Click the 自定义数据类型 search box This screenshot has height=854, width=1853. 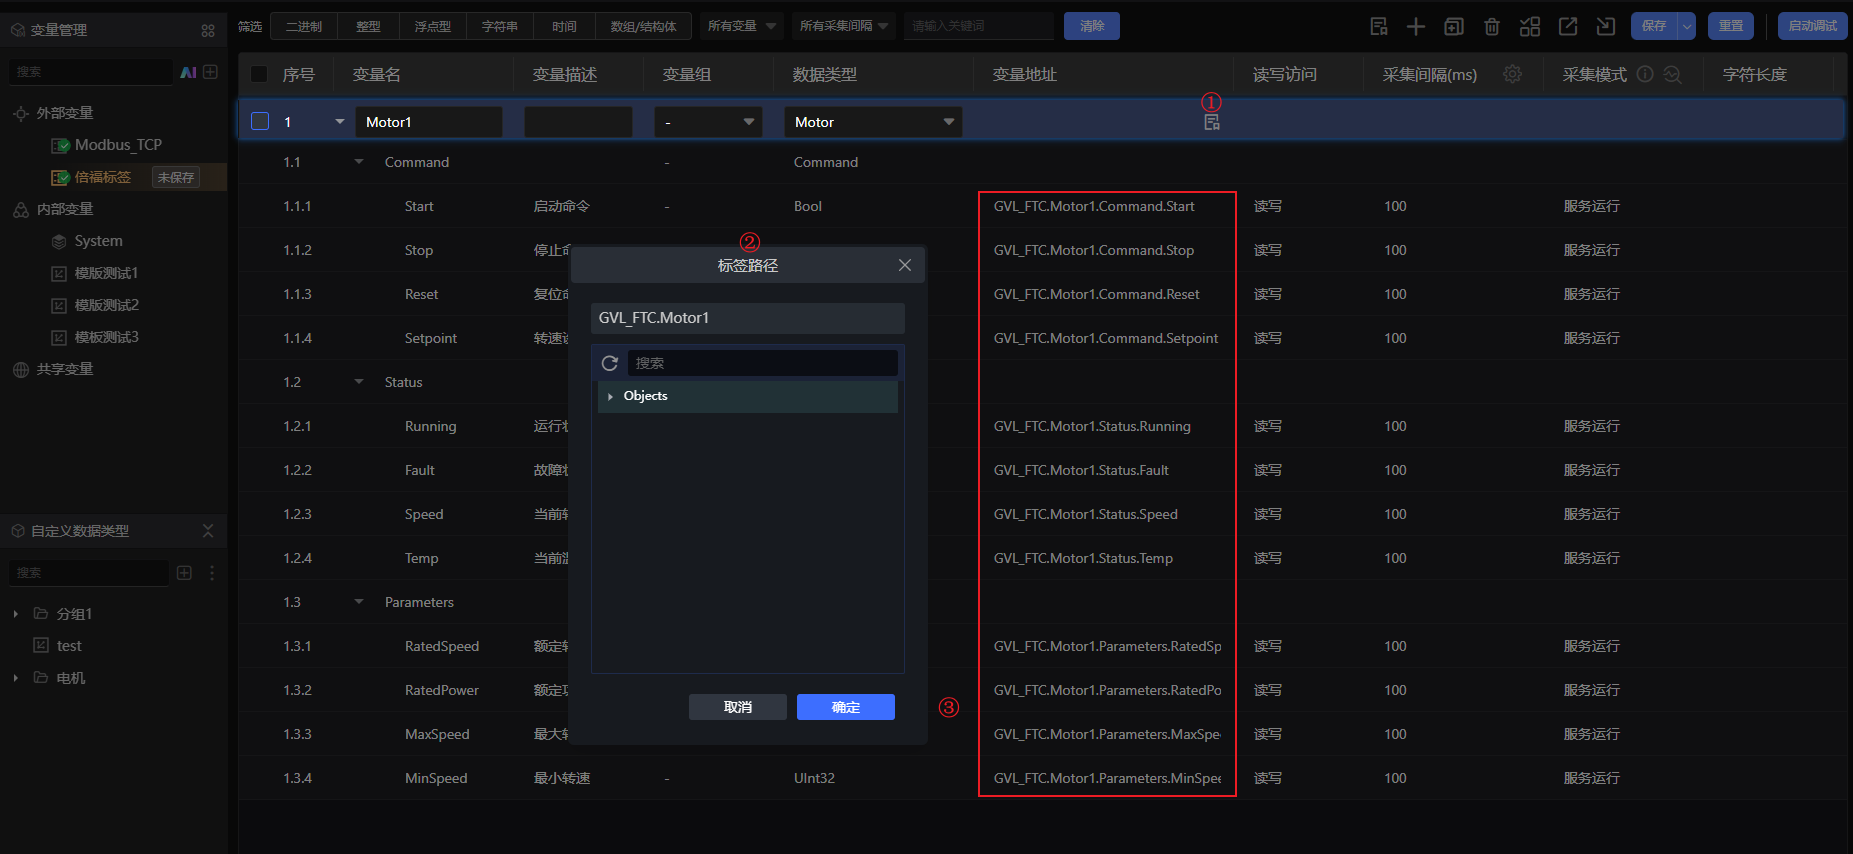click(x=89, y=573)
